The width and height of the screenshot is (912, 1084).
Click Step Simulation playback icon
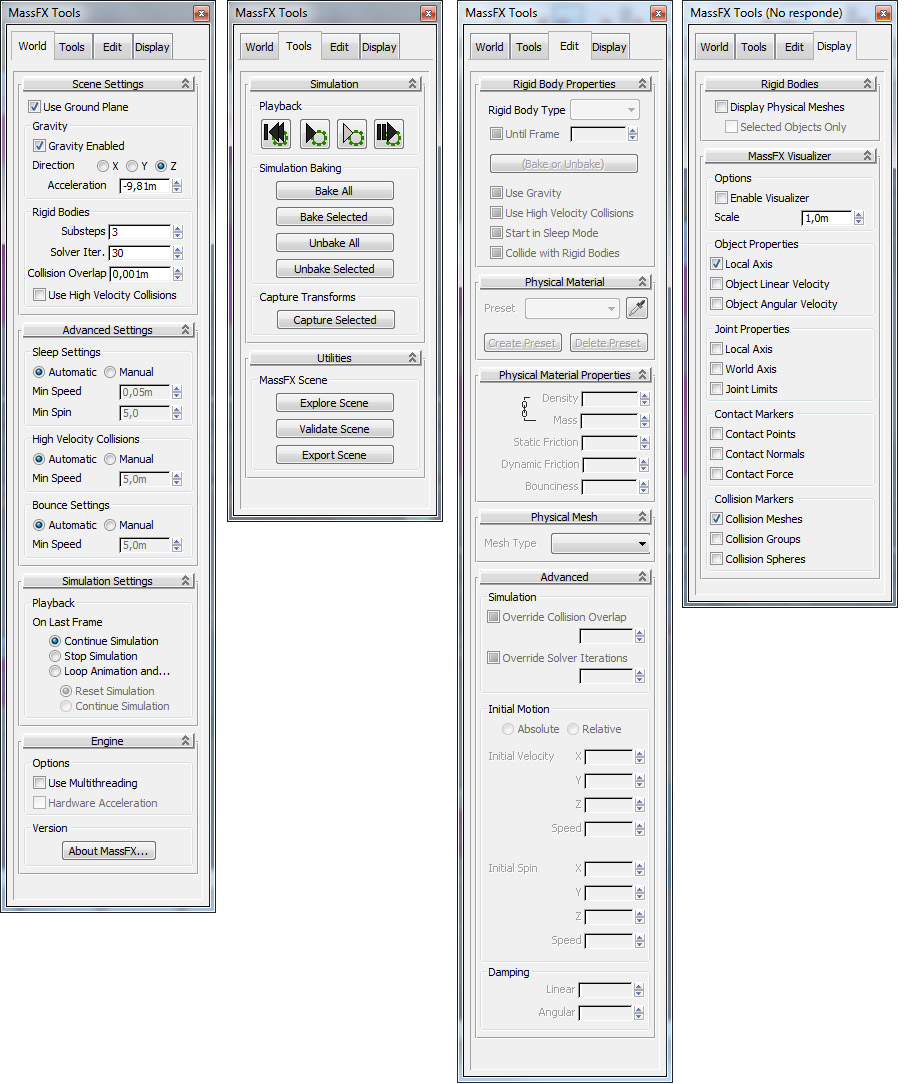(x=389, y=134)
